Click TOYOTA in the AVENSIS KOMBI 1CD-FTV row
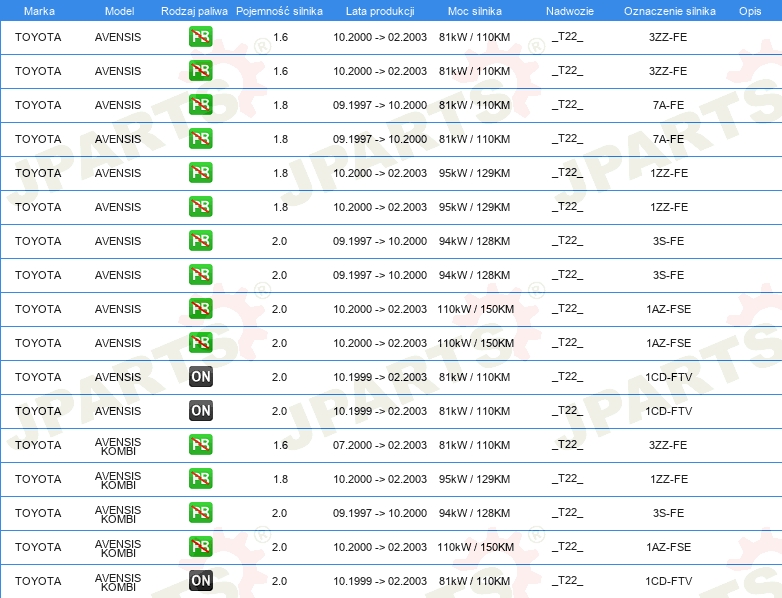Screen dimensions: 782x598 pyautogui.click(x=38, y=581)
